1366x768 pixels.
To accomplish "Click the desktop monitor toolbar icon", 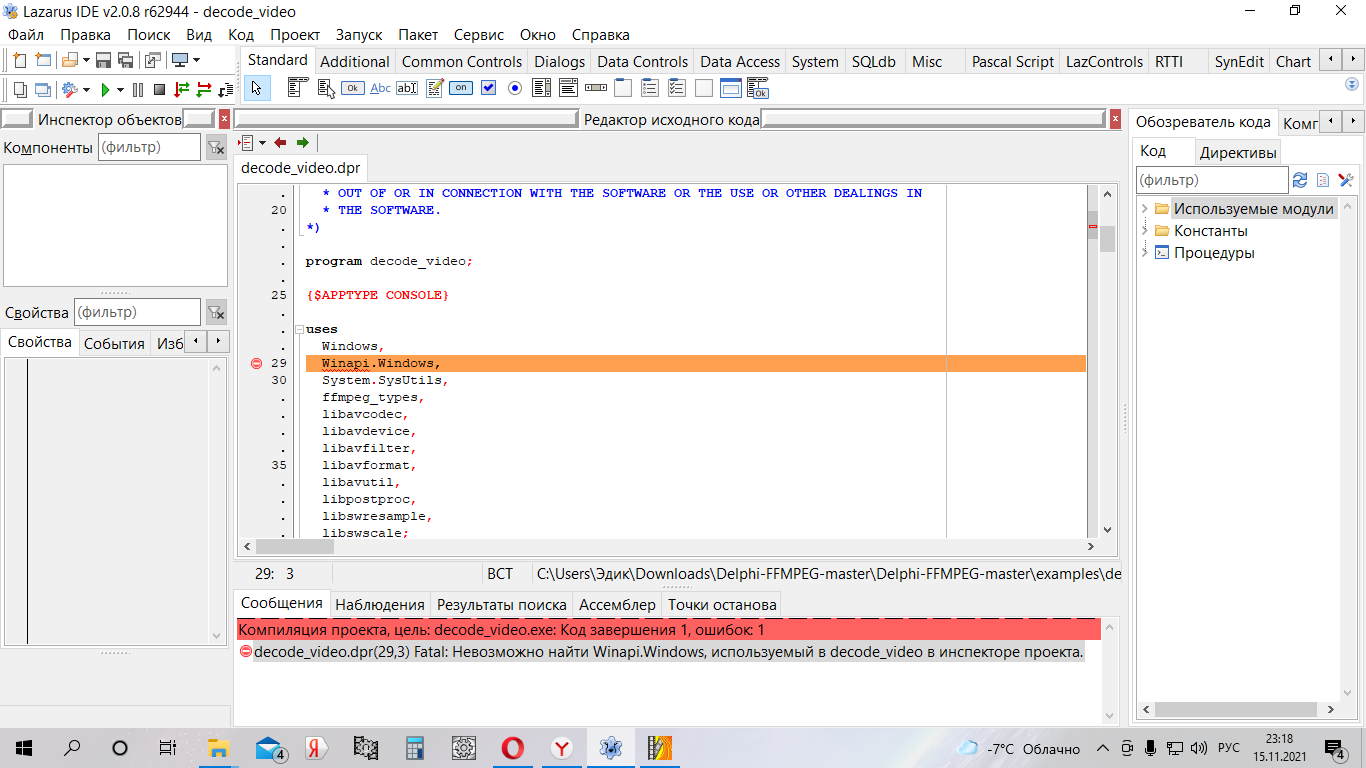I will 180,60.
